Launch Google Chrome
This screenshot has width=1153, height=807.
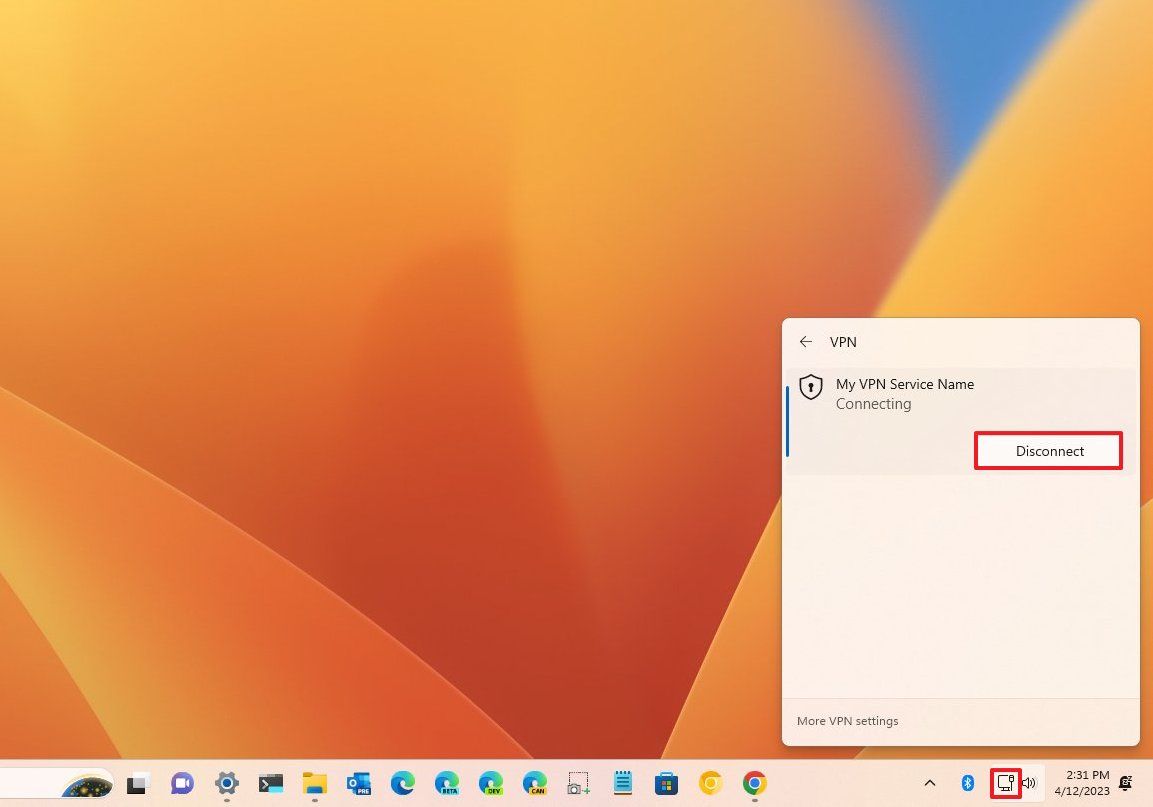tap(754, 783)
